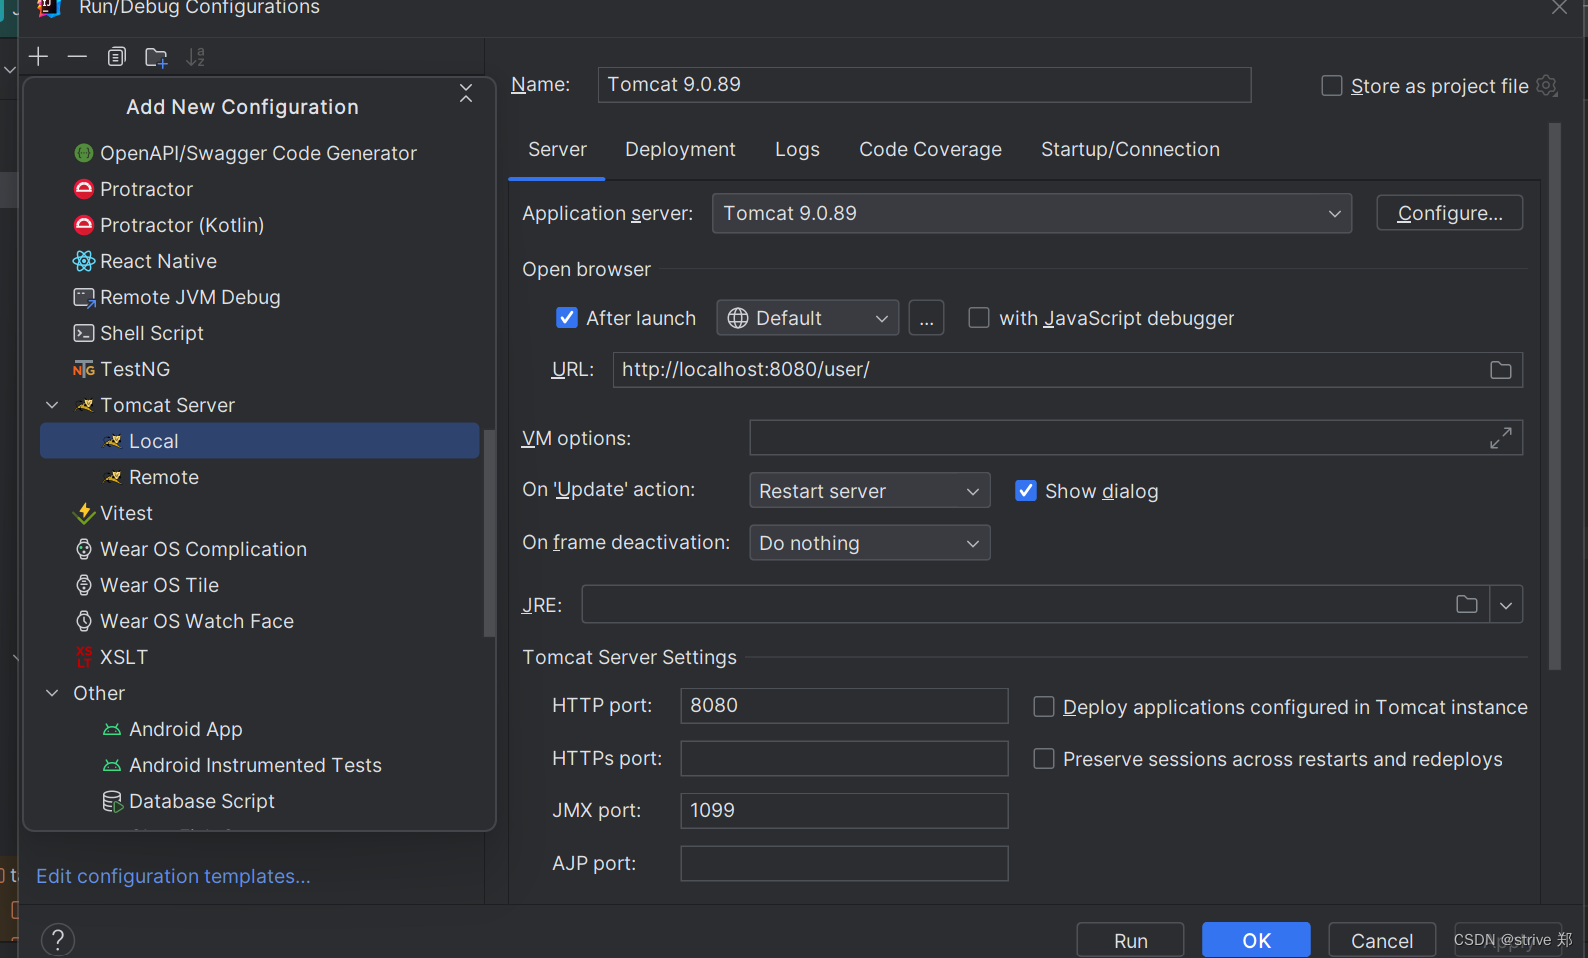This screenshot has width=1588, height=958.
Task: Open the help question mark button
Action: [x=58, y=940]
